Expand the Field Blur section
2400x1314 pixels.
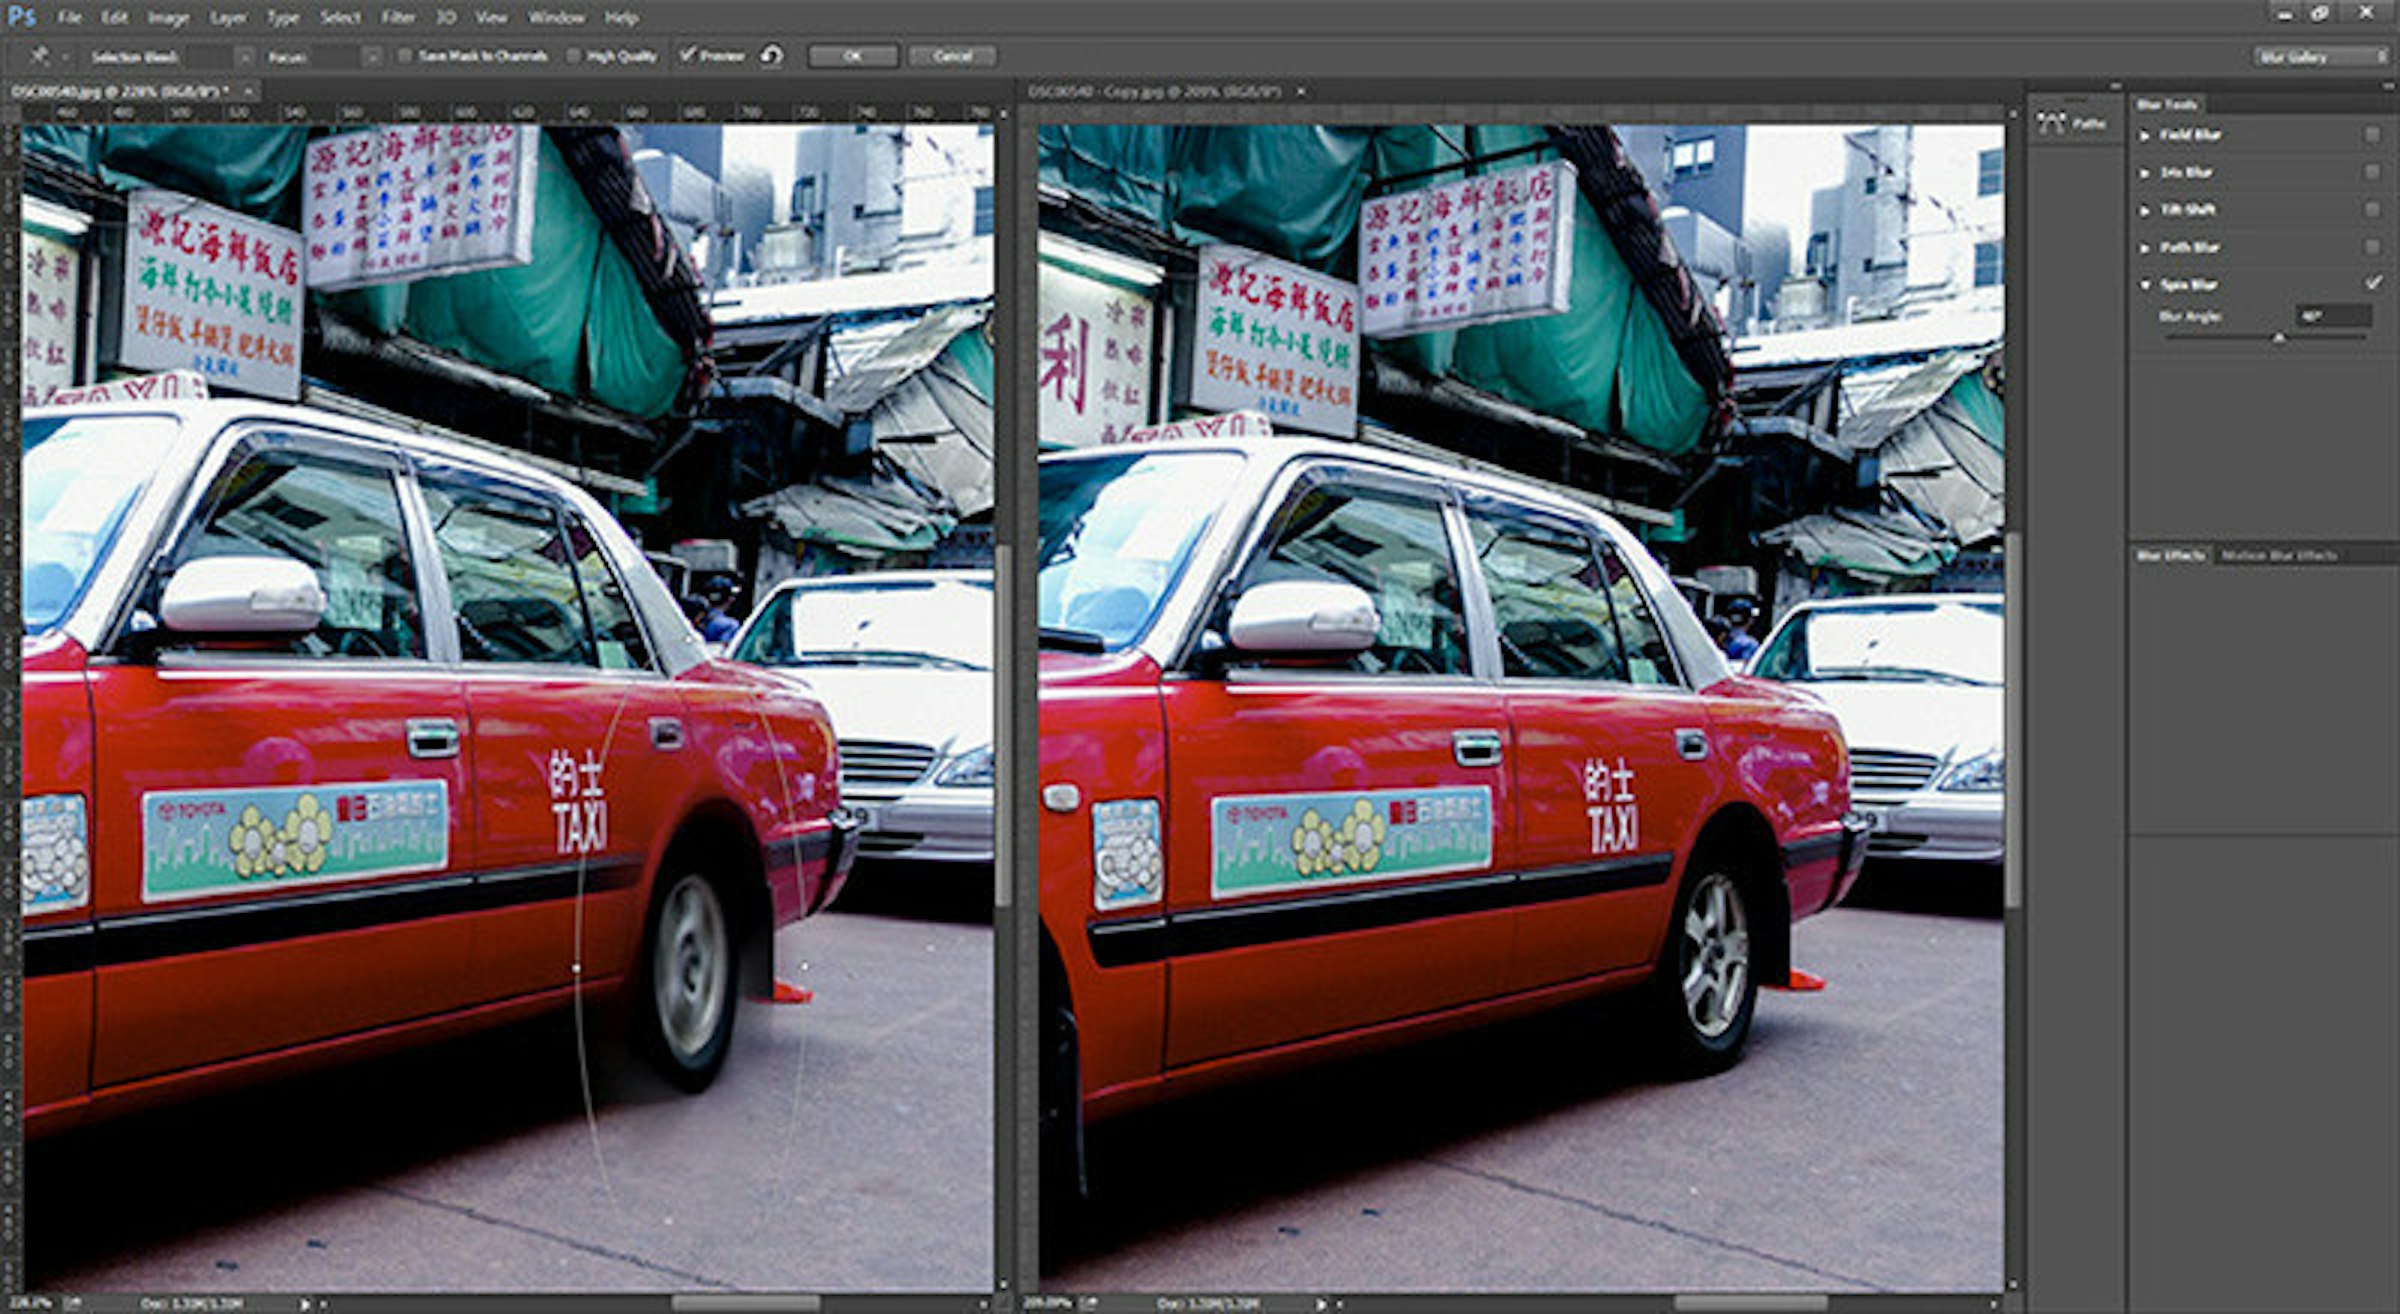(x=2145, y=135)
